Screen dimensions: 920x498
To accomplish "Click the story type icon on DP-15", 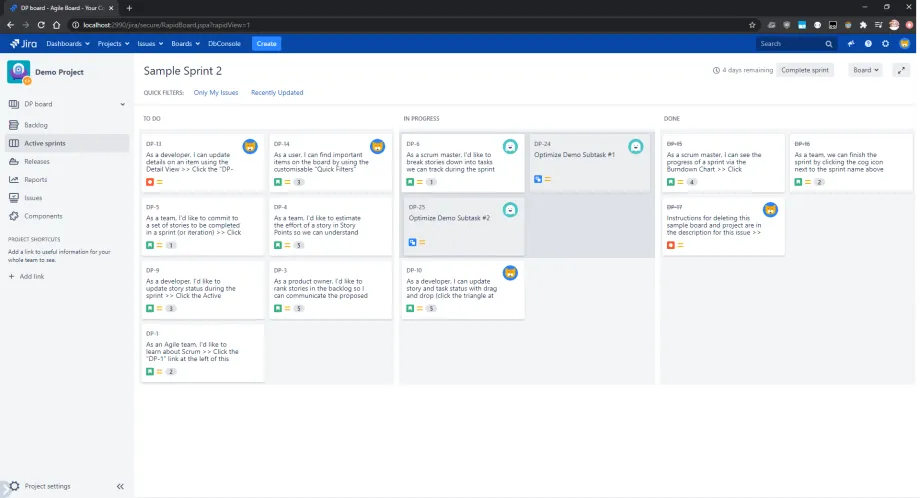I will 671,182.
